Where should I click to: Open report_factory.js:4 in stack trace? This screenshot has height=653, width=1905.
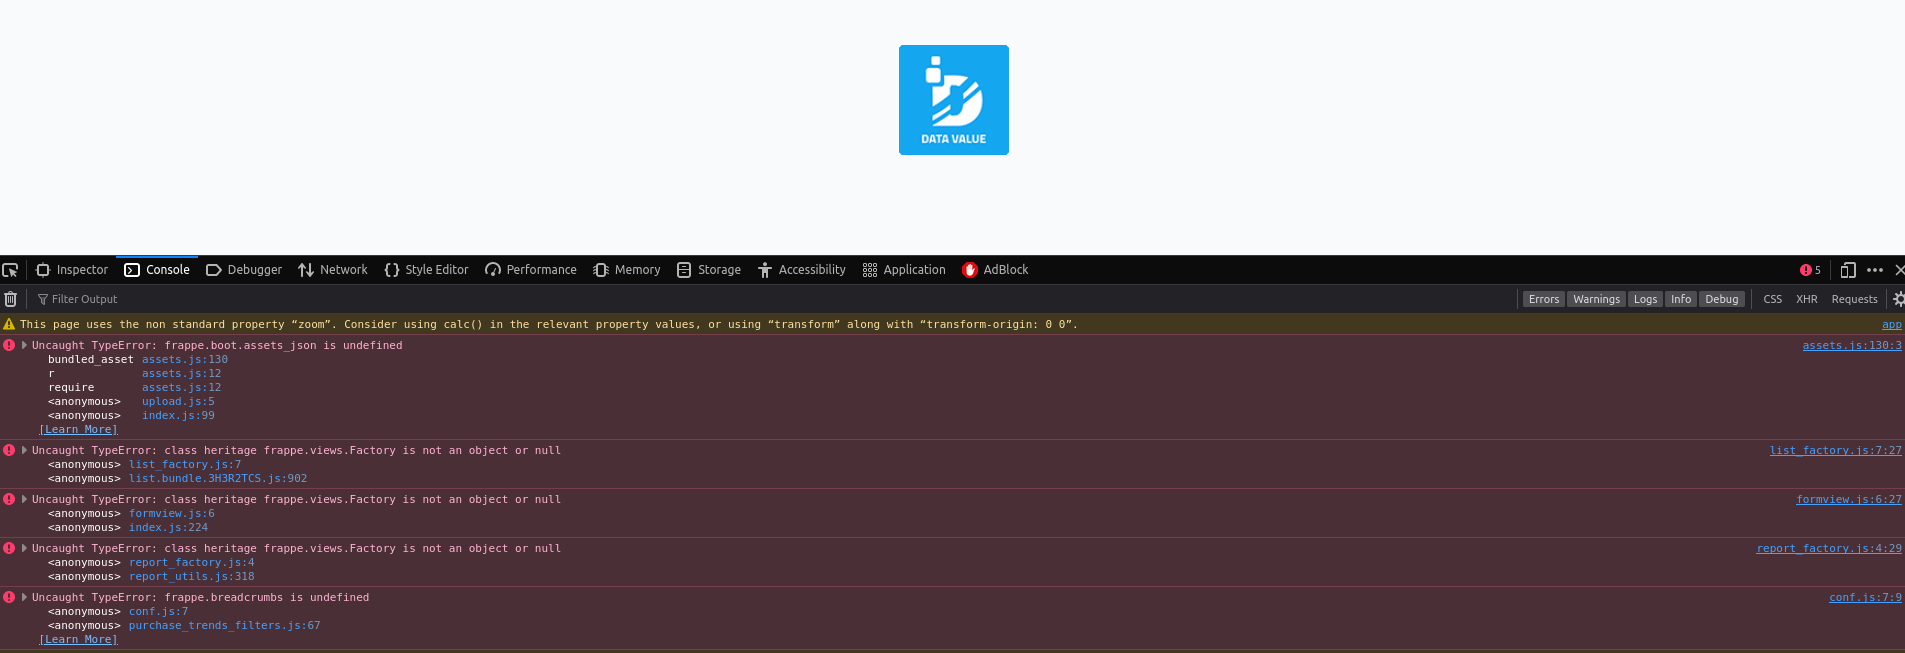(192, 563)
